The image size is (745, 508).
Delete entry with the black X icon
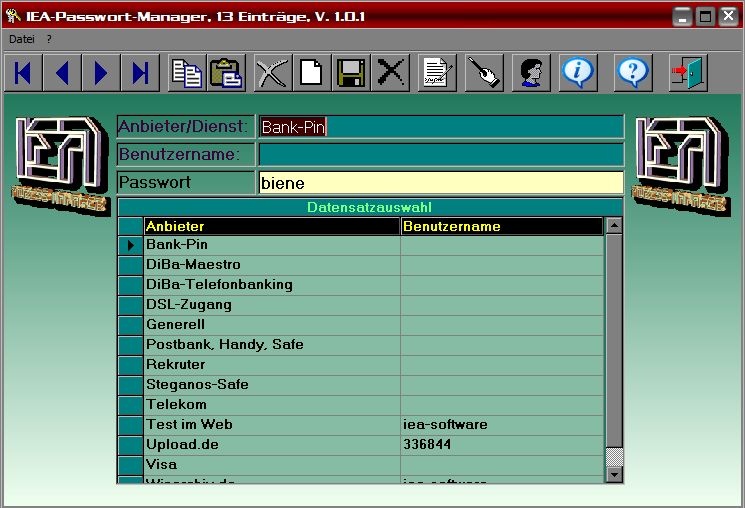tap(391, 73)
